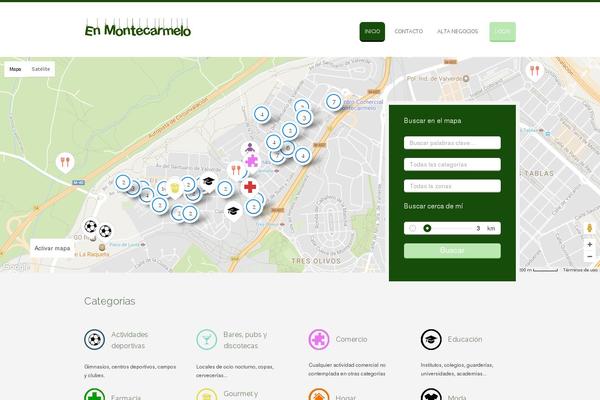Open the red cross pharmacy marker on the map

[250, 187]
